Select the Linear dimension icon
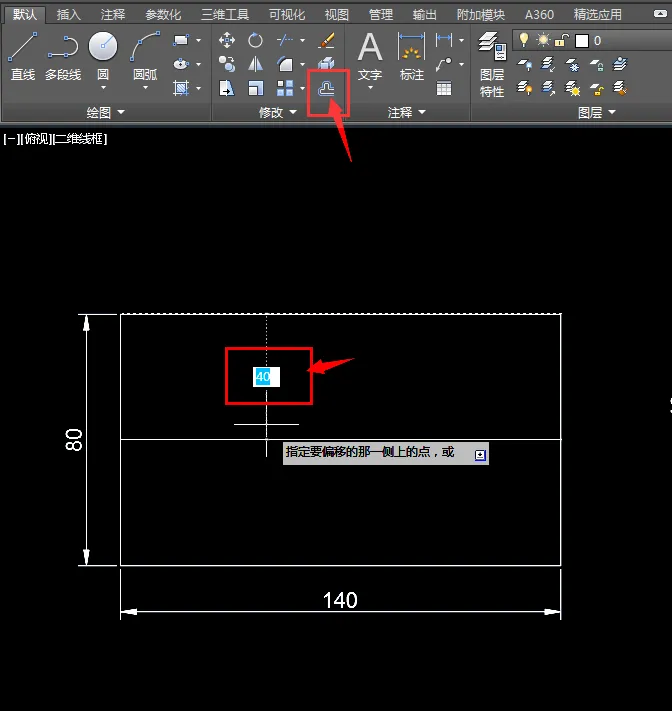 tap(443, 40)
